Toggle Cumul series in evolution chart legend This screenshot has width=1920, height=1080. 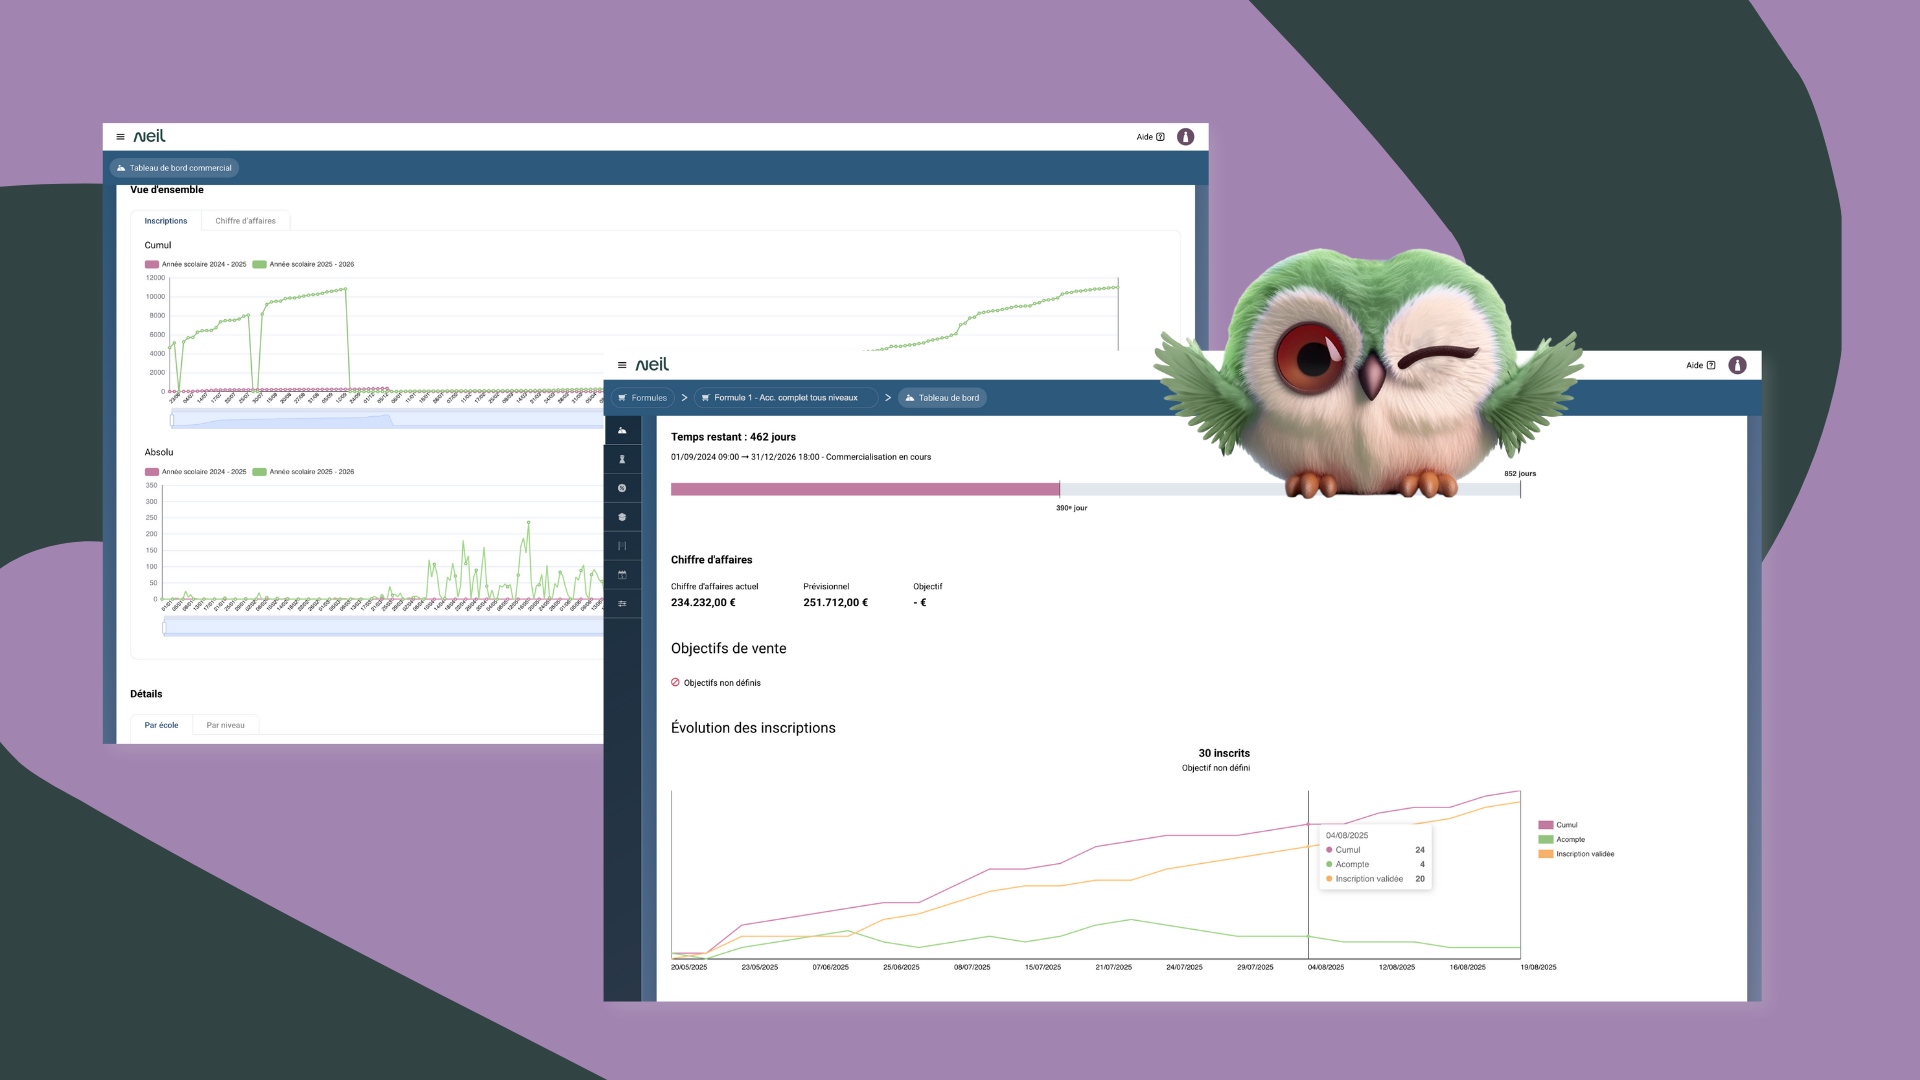tap(1558, 825)
